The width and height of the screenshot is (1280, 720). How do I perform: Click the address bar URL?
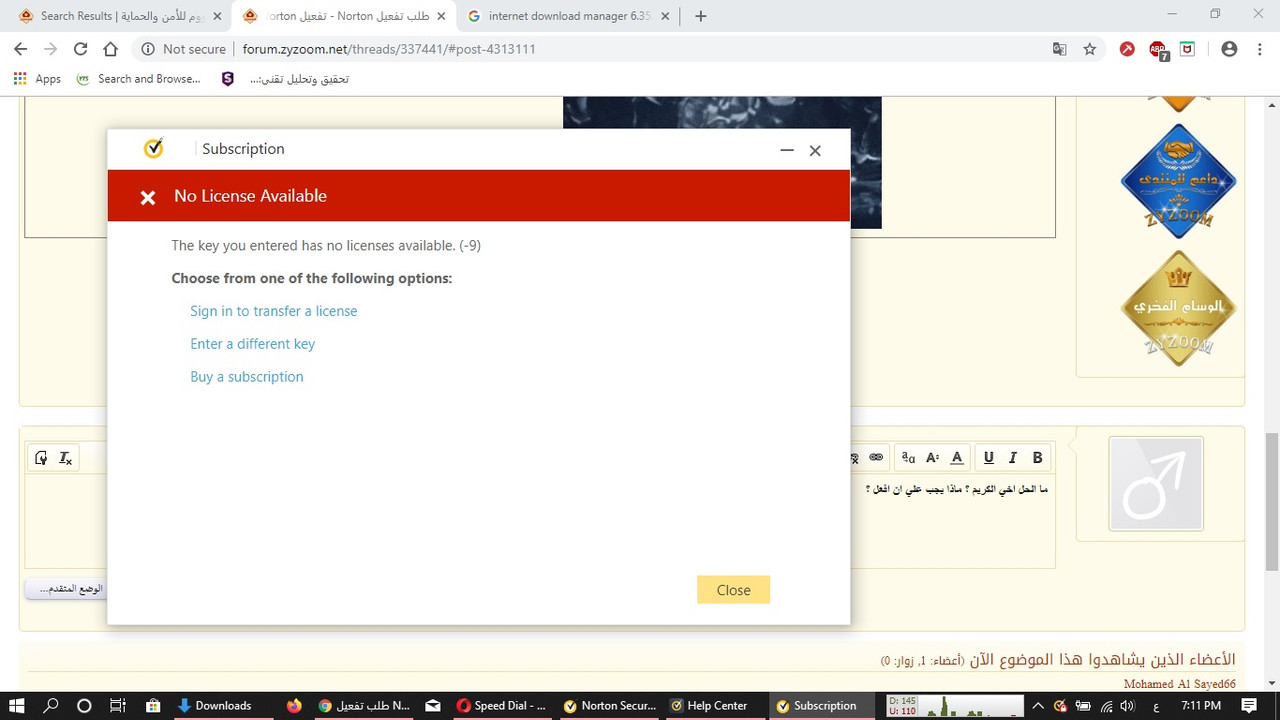pos(389,49)
